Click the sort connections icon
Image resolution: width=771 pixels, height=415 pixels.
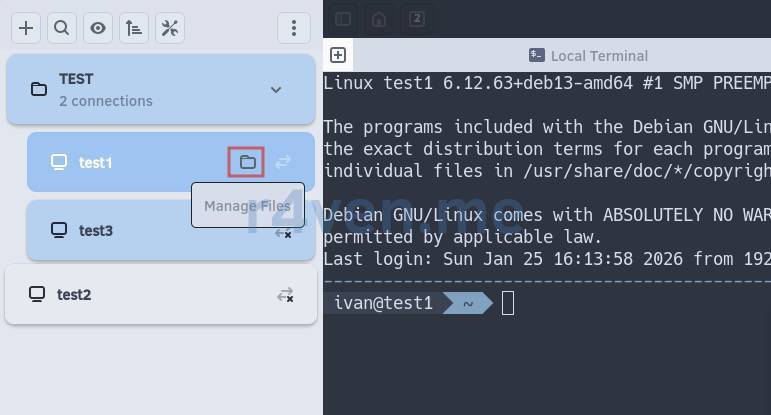pyautogui.click(x=134, y=28)
